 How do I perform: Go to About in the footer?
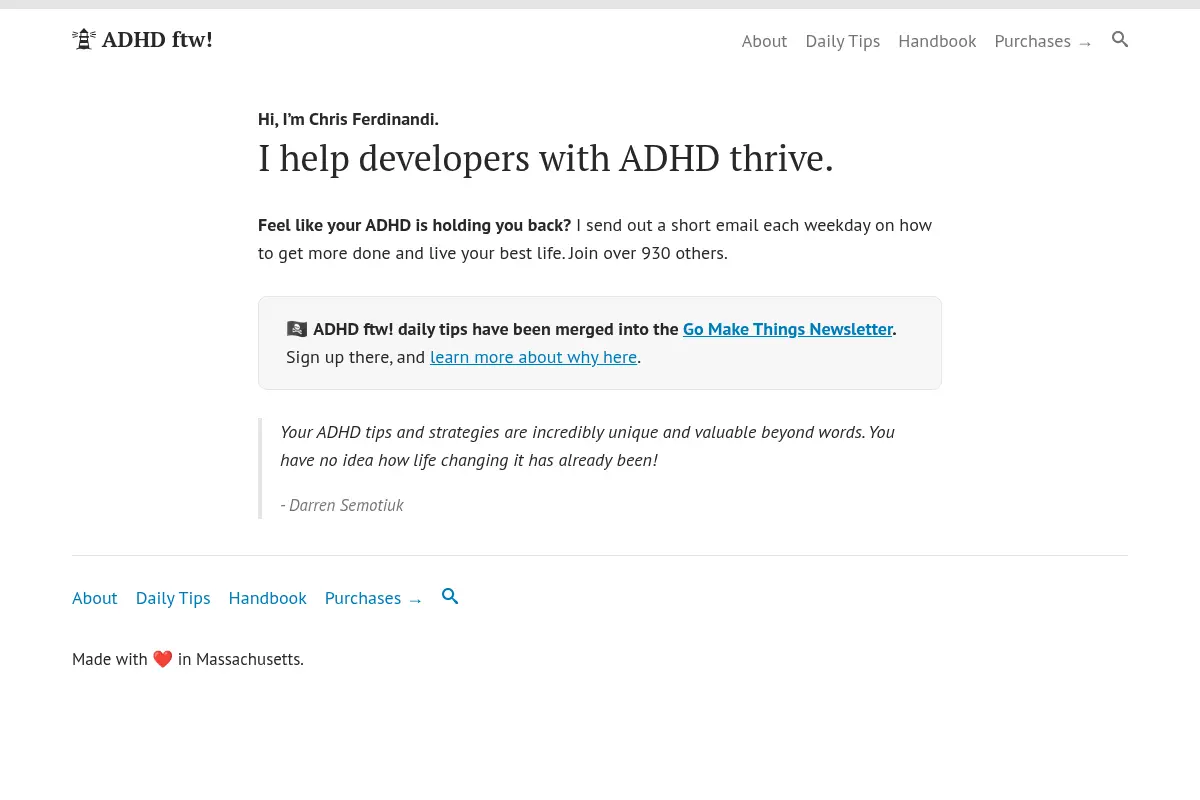95,598
